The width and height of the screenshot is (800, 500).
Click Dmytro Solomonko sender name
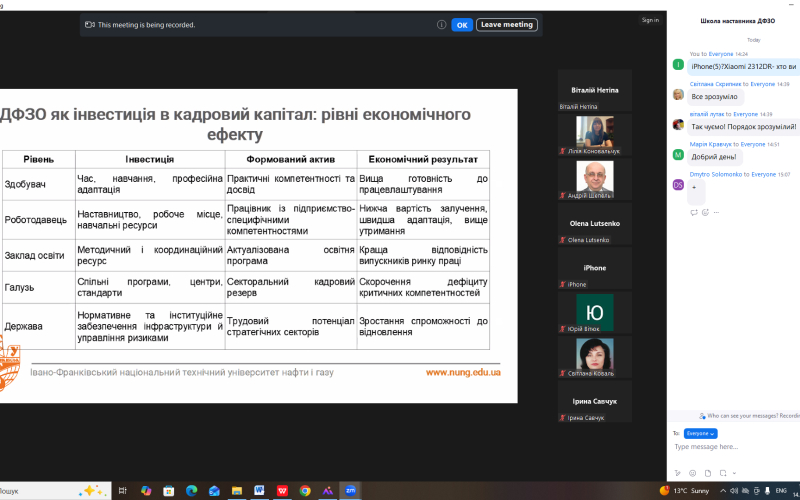coord(716,174)
